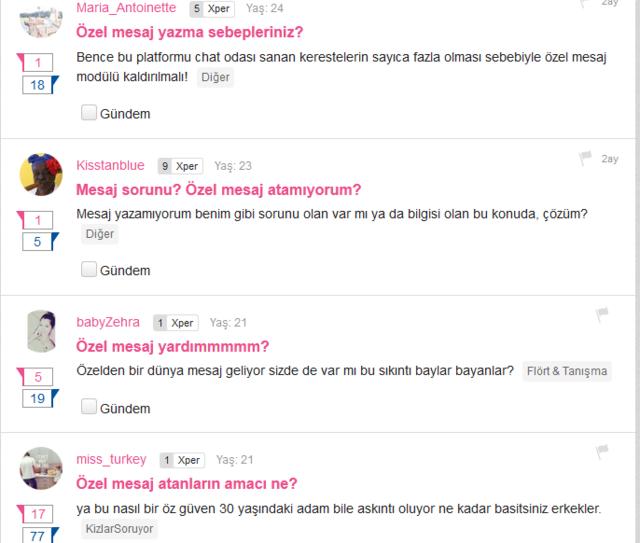Tick Gündem checkbox under Kisstanblue's question
This screenshot has width=640, height=543.
pos(89,269)
